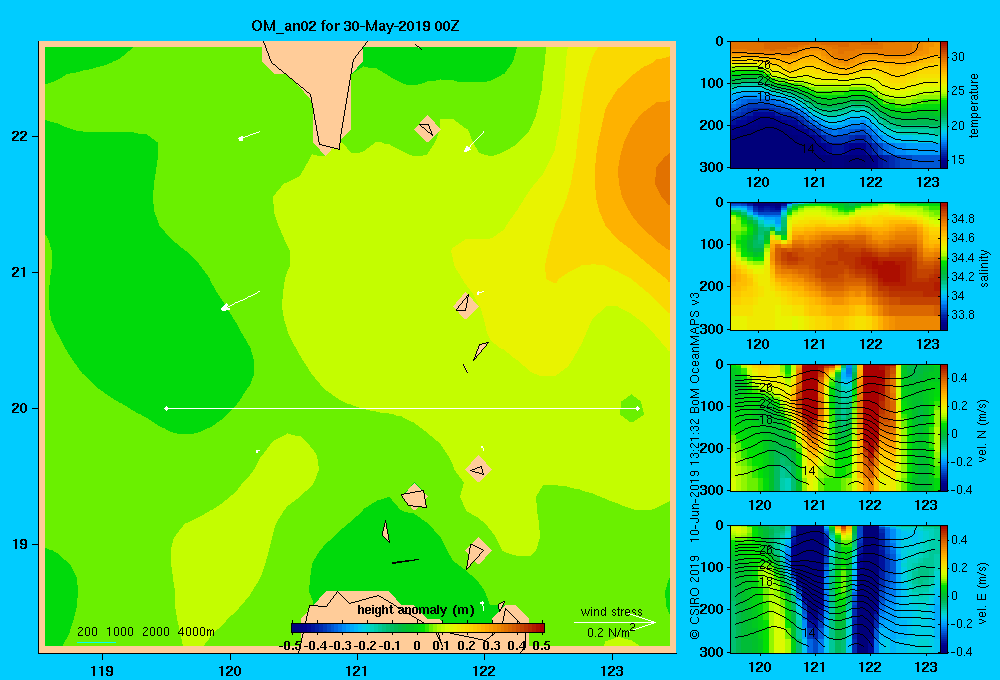Image resolution: width=1000 pixels, height=680 pixels.
Task: Select the "wind stress" legend label
Action: pos(612,611)
